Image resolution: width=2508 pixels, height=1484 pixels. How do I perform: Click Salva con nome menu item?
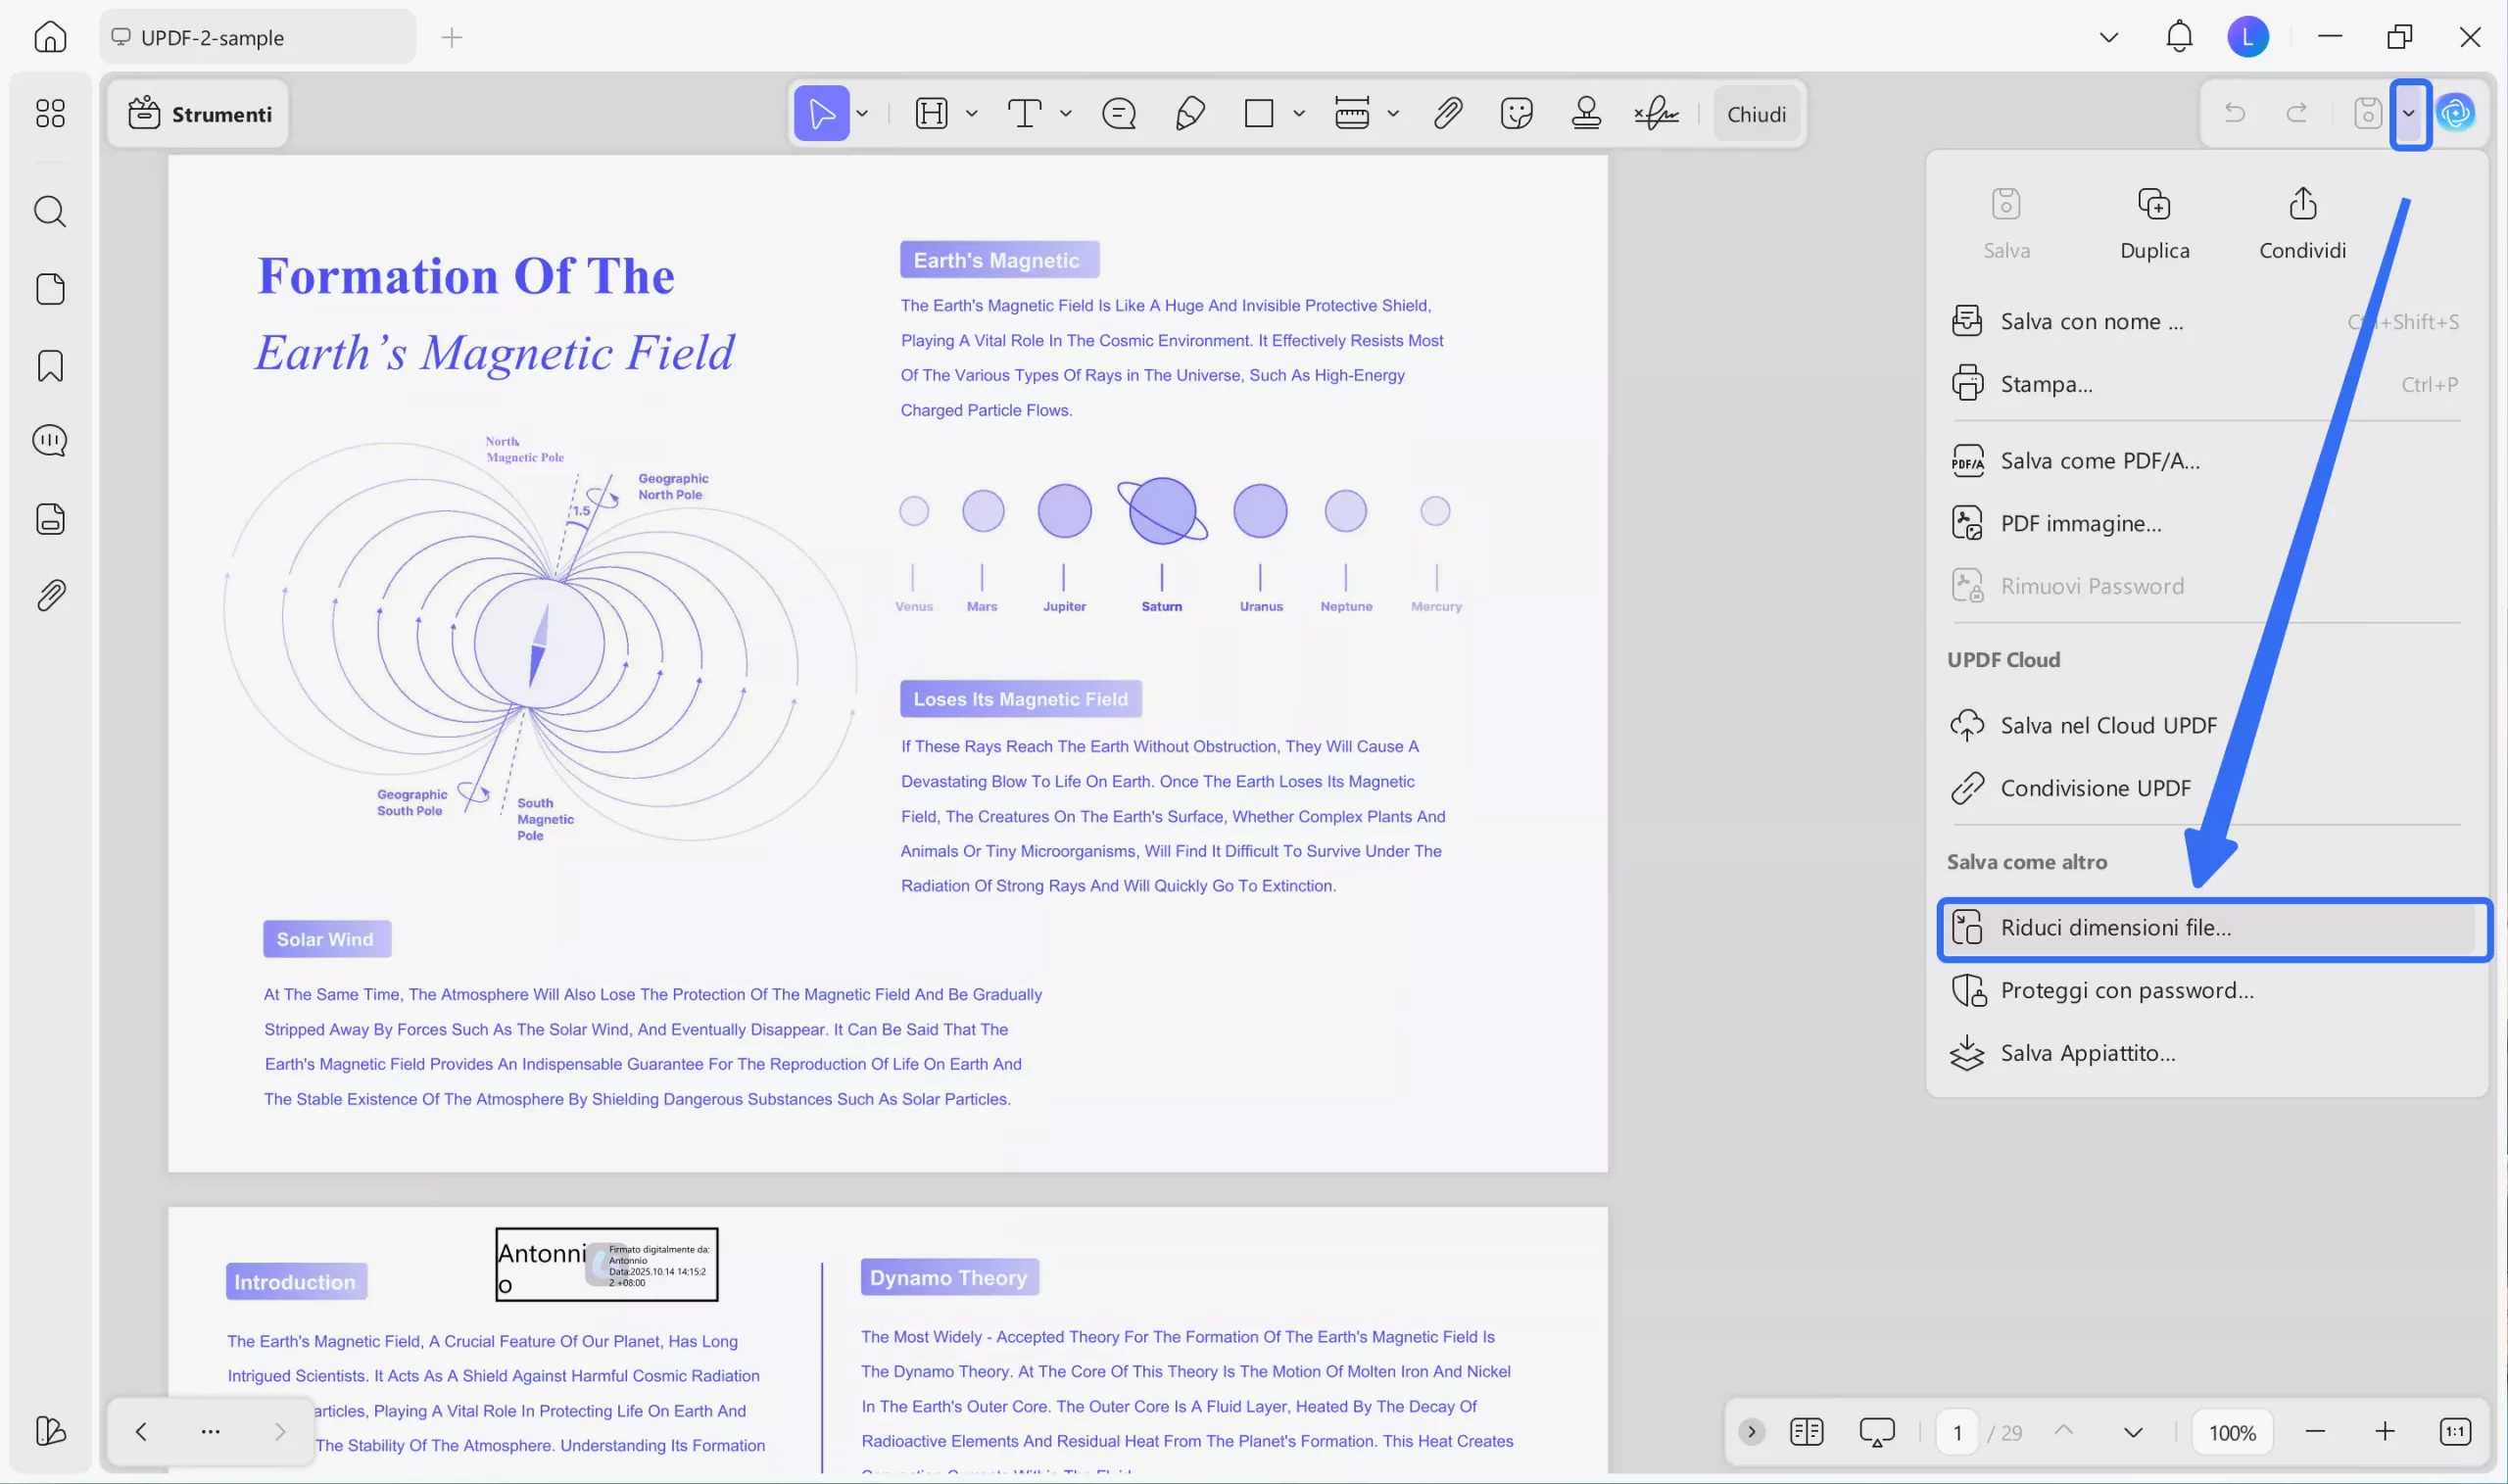[2091, 322]
